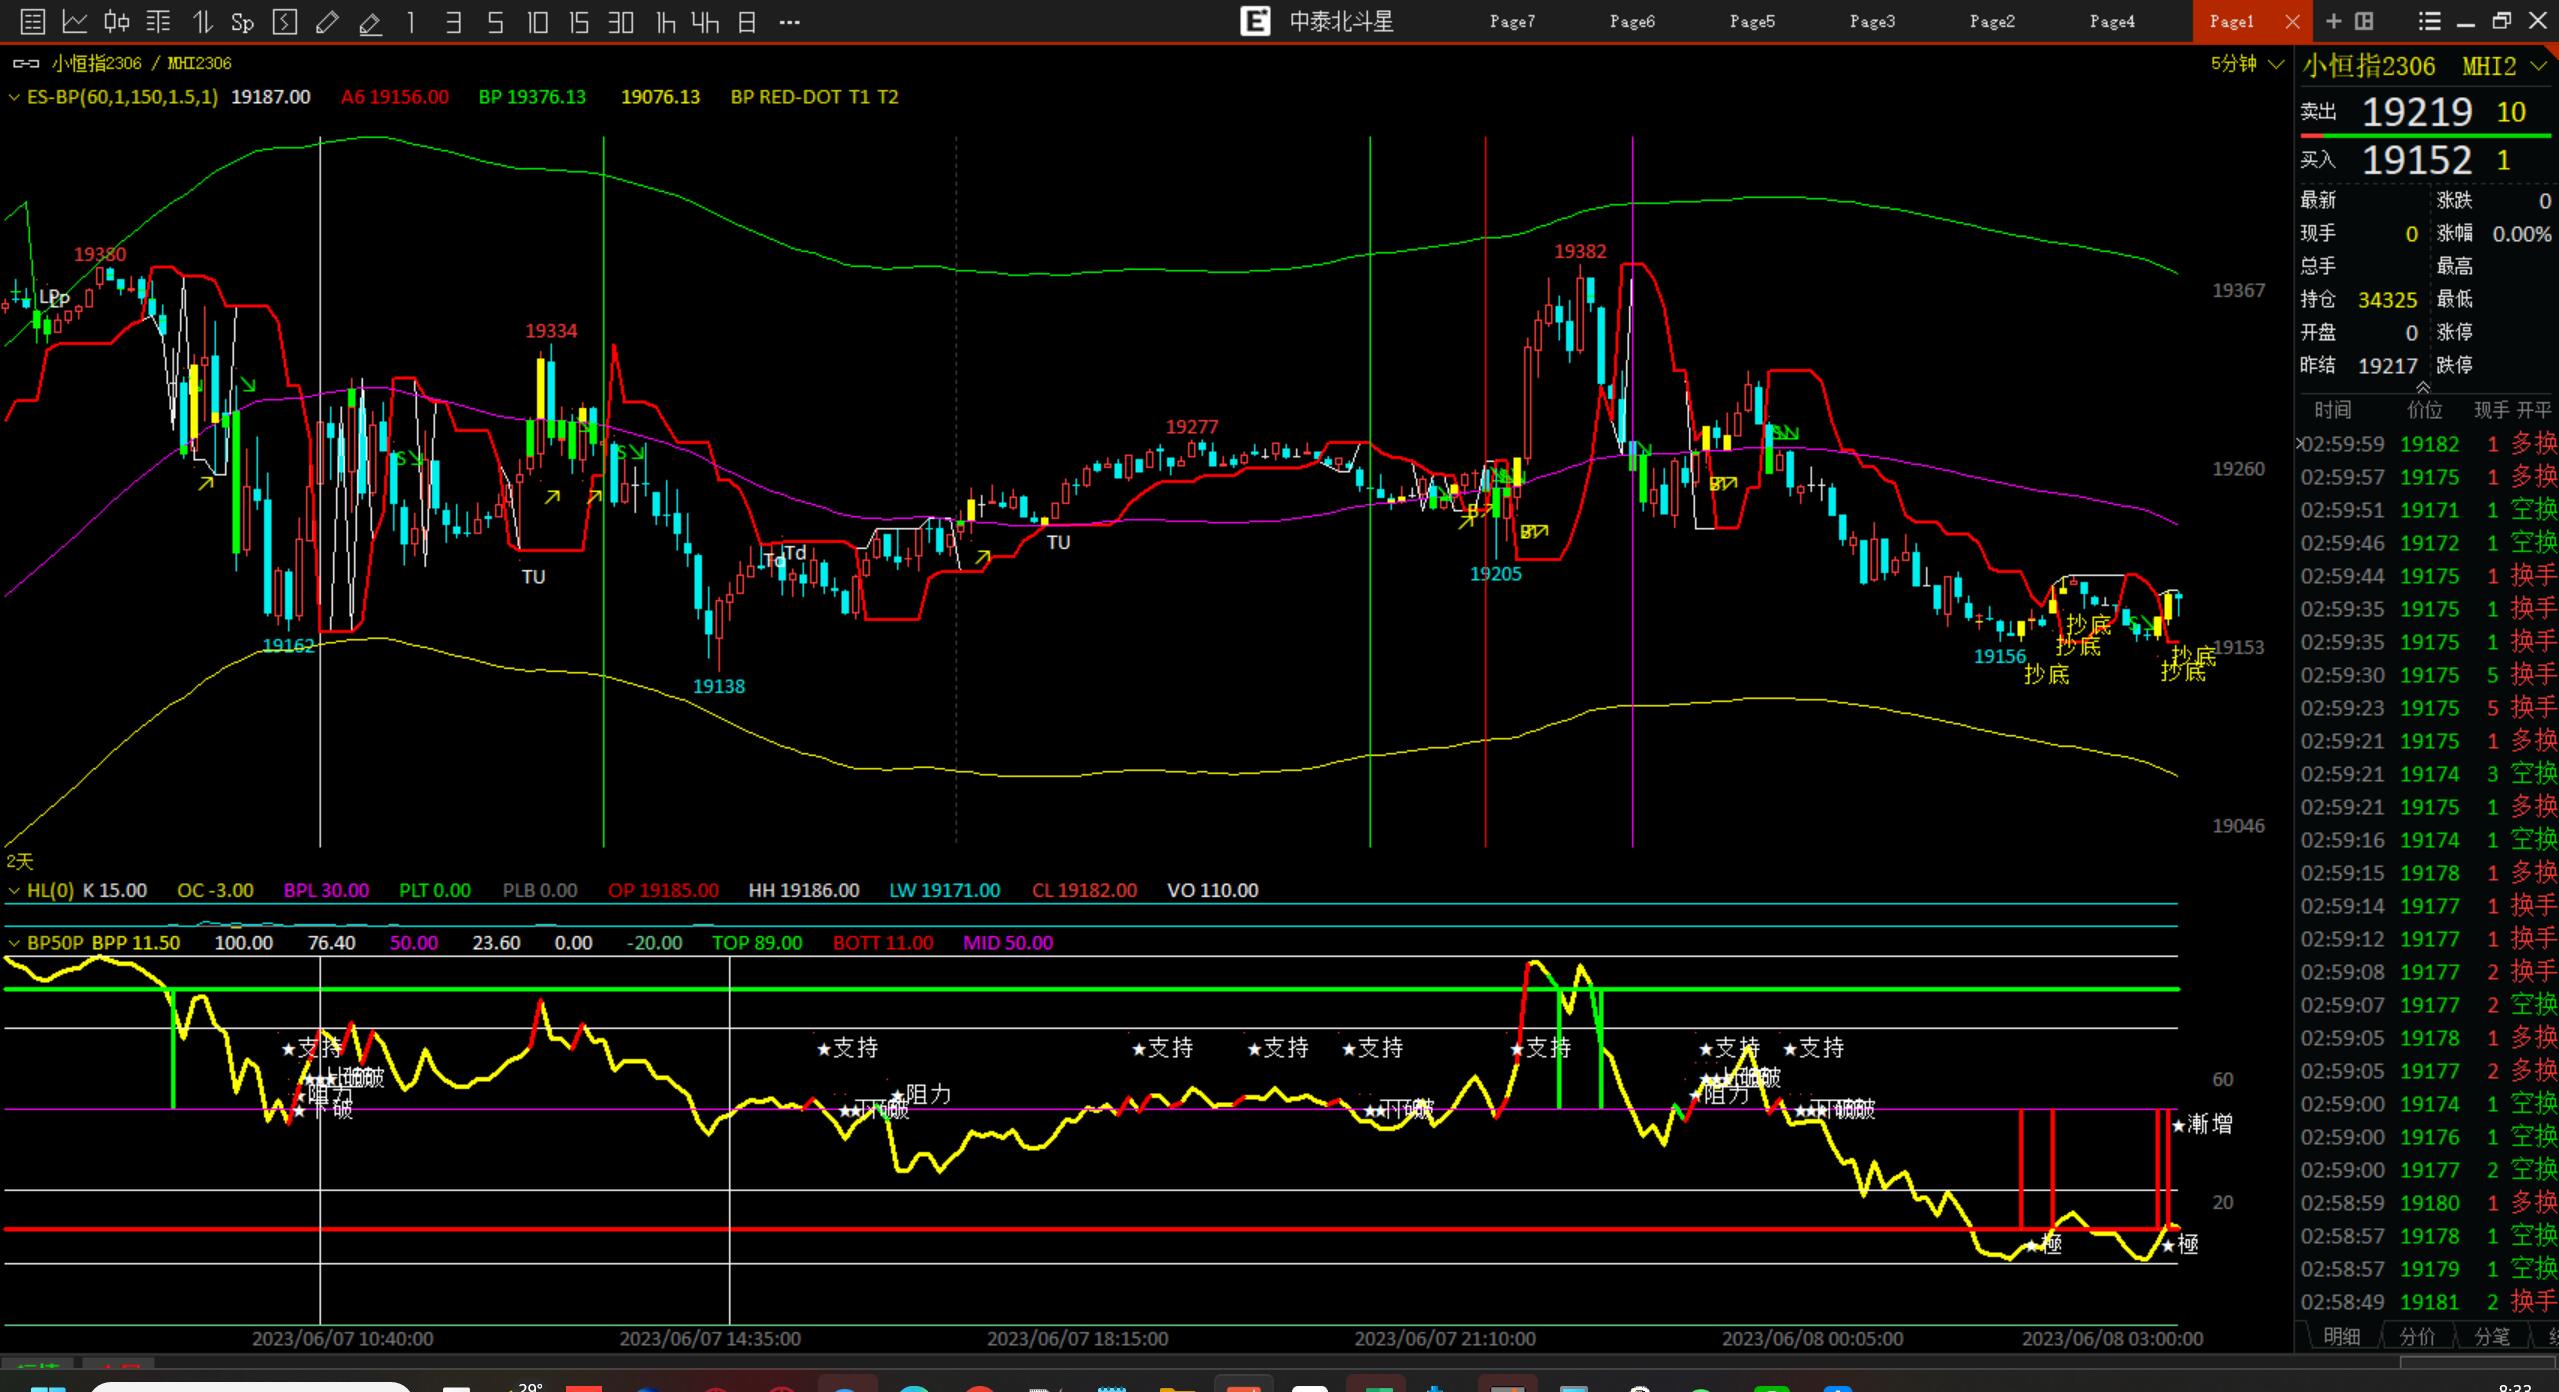Open the 分笔 tab
The height and width of the screenshot is (1392, 2559).
(x=2491, y=1336)
